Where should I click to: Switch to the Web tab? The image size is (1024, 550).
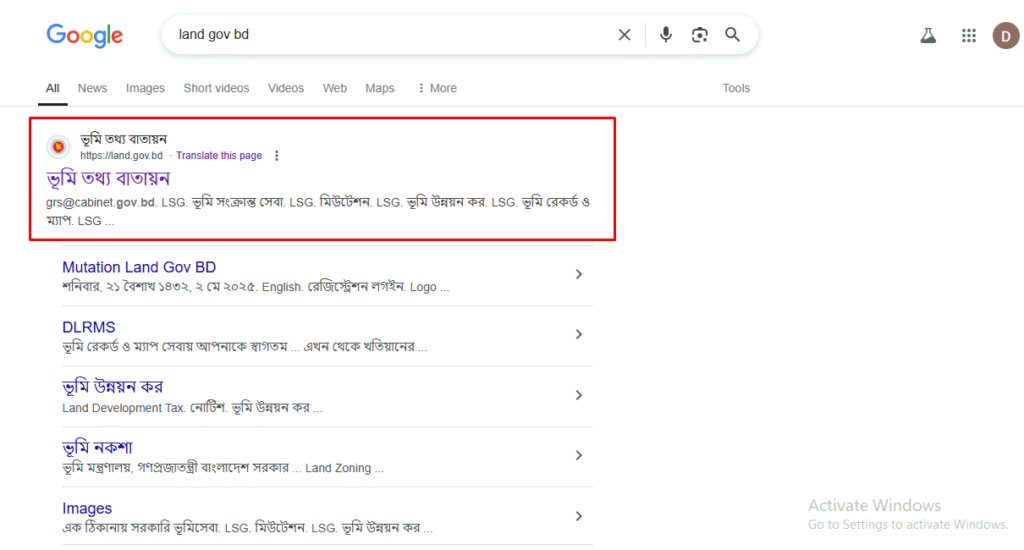point(334,88)
